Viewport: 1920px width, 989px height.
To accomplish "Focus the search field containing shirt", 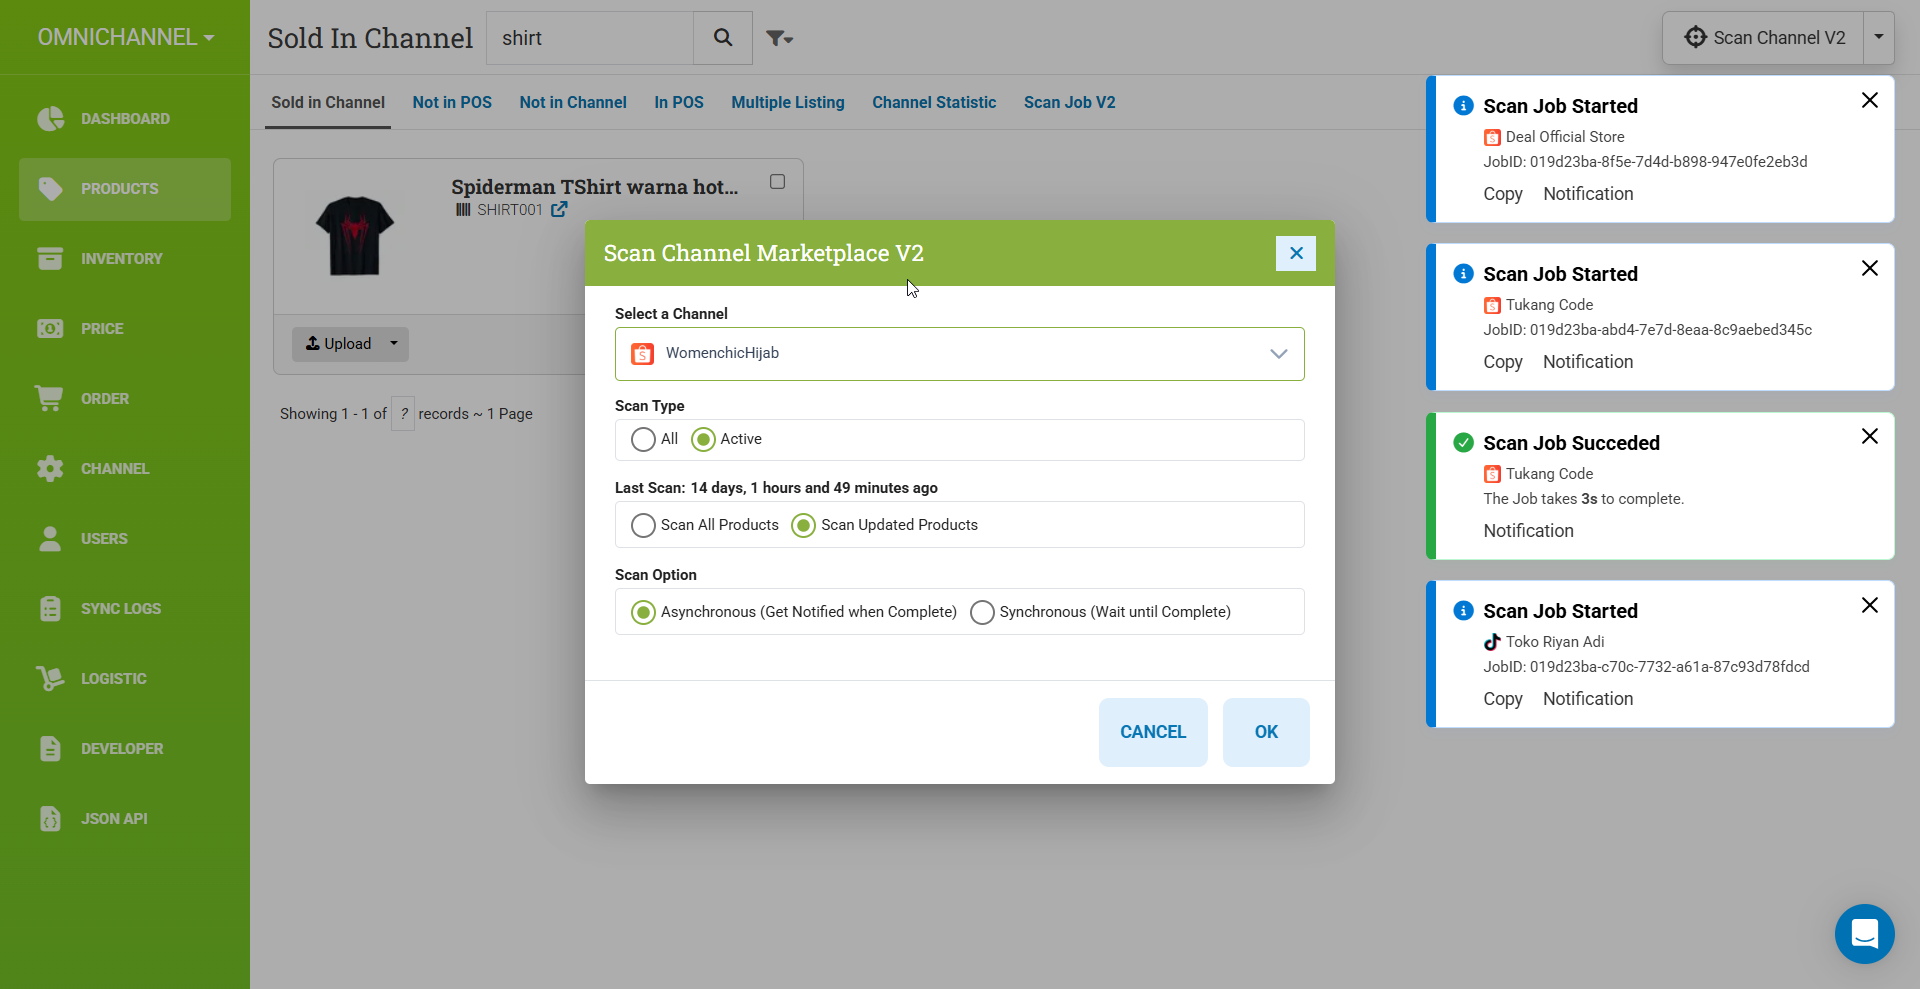I will pos(590,38).
